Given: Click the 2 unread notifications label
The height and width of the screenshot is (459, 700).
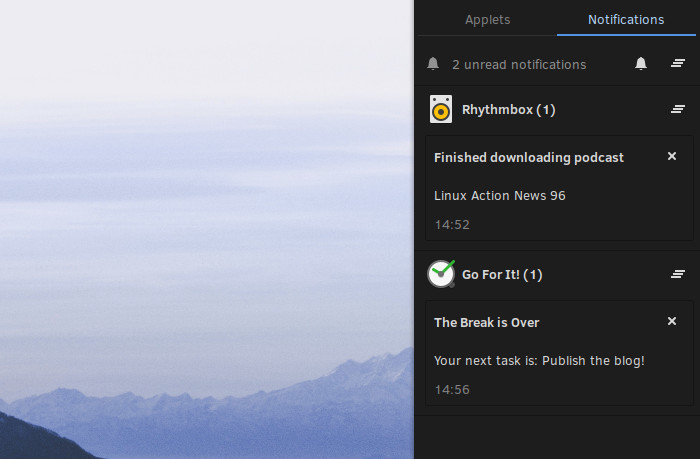Looking at the screenshot, I should pyautogui.click(x=519, y=65).
